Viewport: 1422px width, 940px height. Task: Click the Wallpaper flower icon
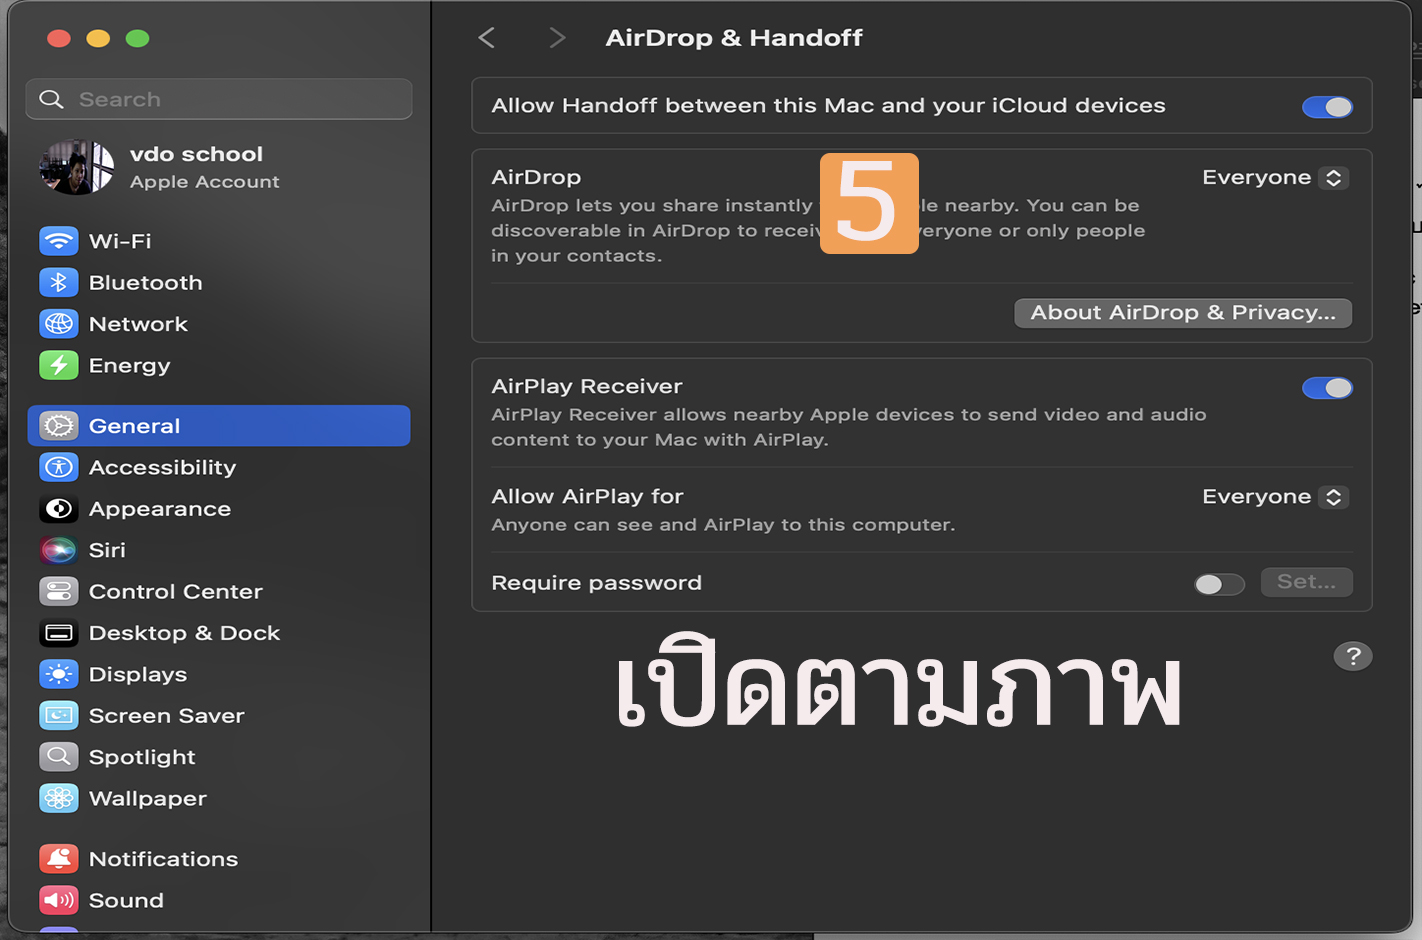pyautogui.click(x=59, y=799)
